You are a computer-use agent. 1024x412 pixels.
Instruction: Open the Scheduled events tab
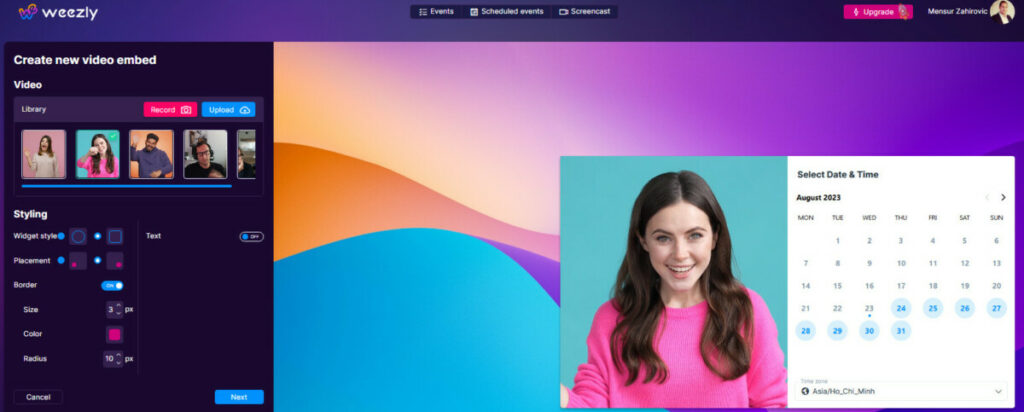point(507,12)
